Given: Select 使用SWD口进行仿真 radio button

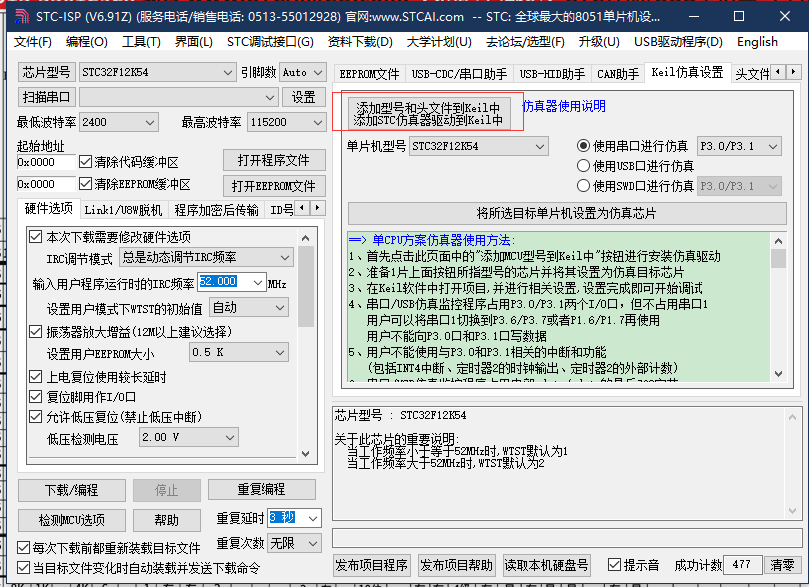Looking at the screenshot, I should [583, 186].
